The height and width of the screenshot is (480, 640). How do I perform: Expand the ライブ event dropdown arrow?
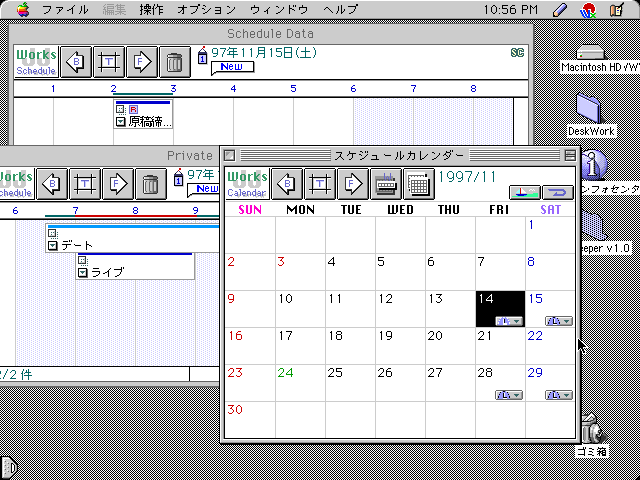[83, 272]
